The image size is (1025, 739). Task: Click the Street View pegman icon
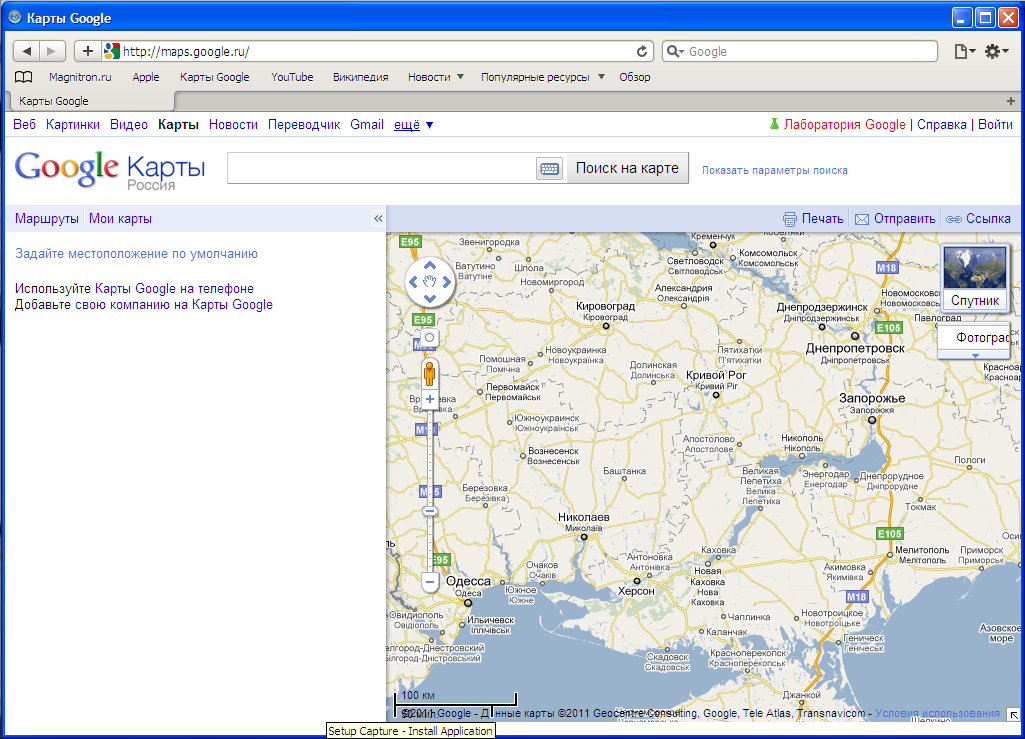click(x=429, y=373)
